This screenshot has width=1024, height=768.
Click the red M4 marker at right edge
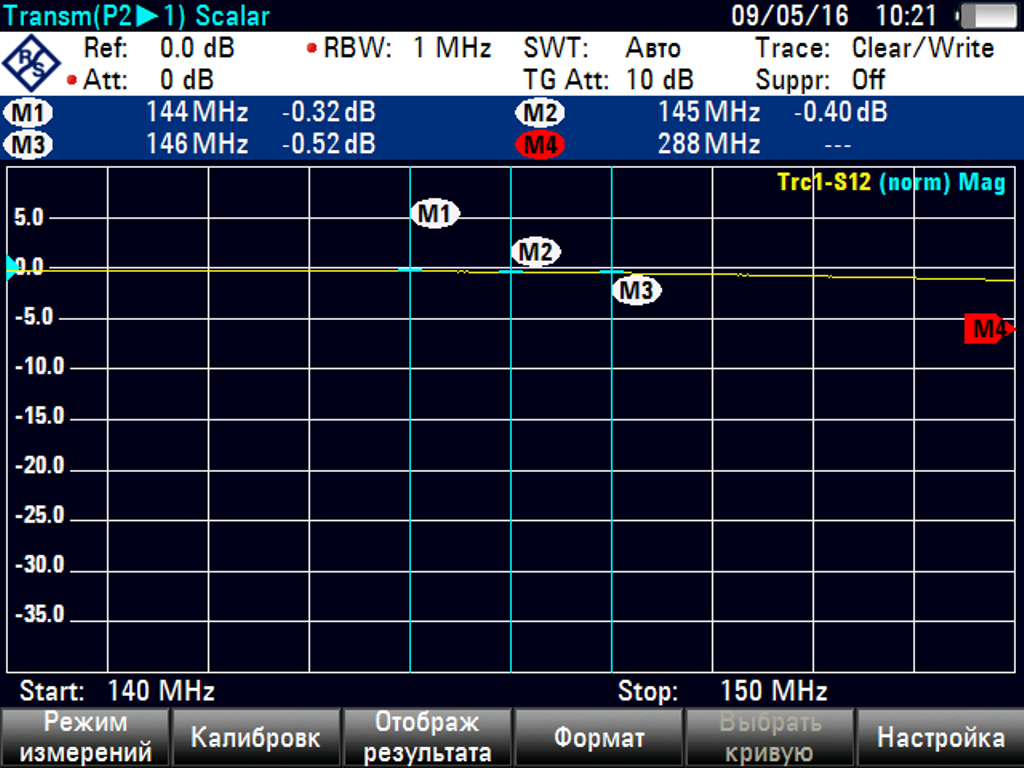988,329
